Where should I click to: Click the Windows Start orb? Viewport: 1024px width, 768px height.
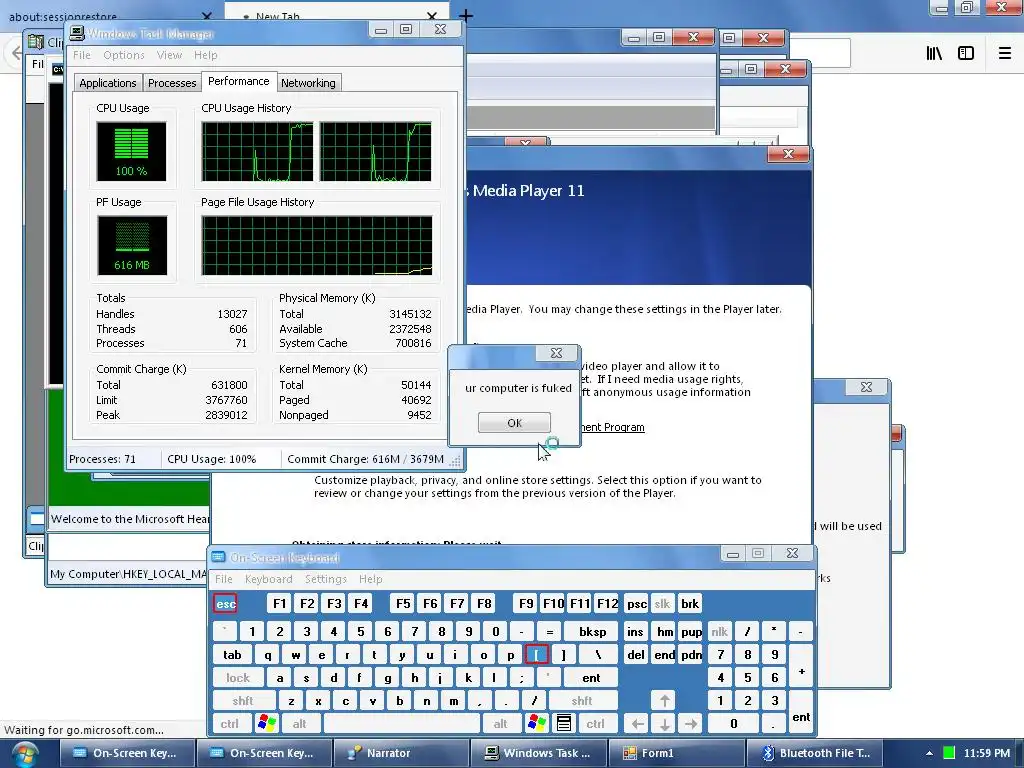point(25,754)
